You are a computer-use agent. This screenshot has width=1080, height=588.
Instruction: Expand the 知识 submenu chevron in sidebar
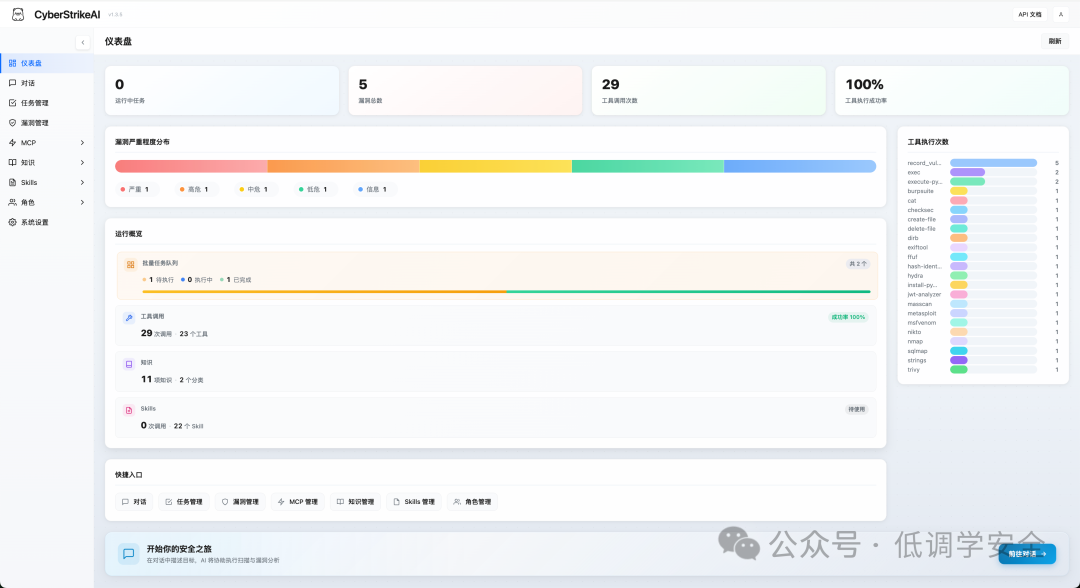point(82,162)
